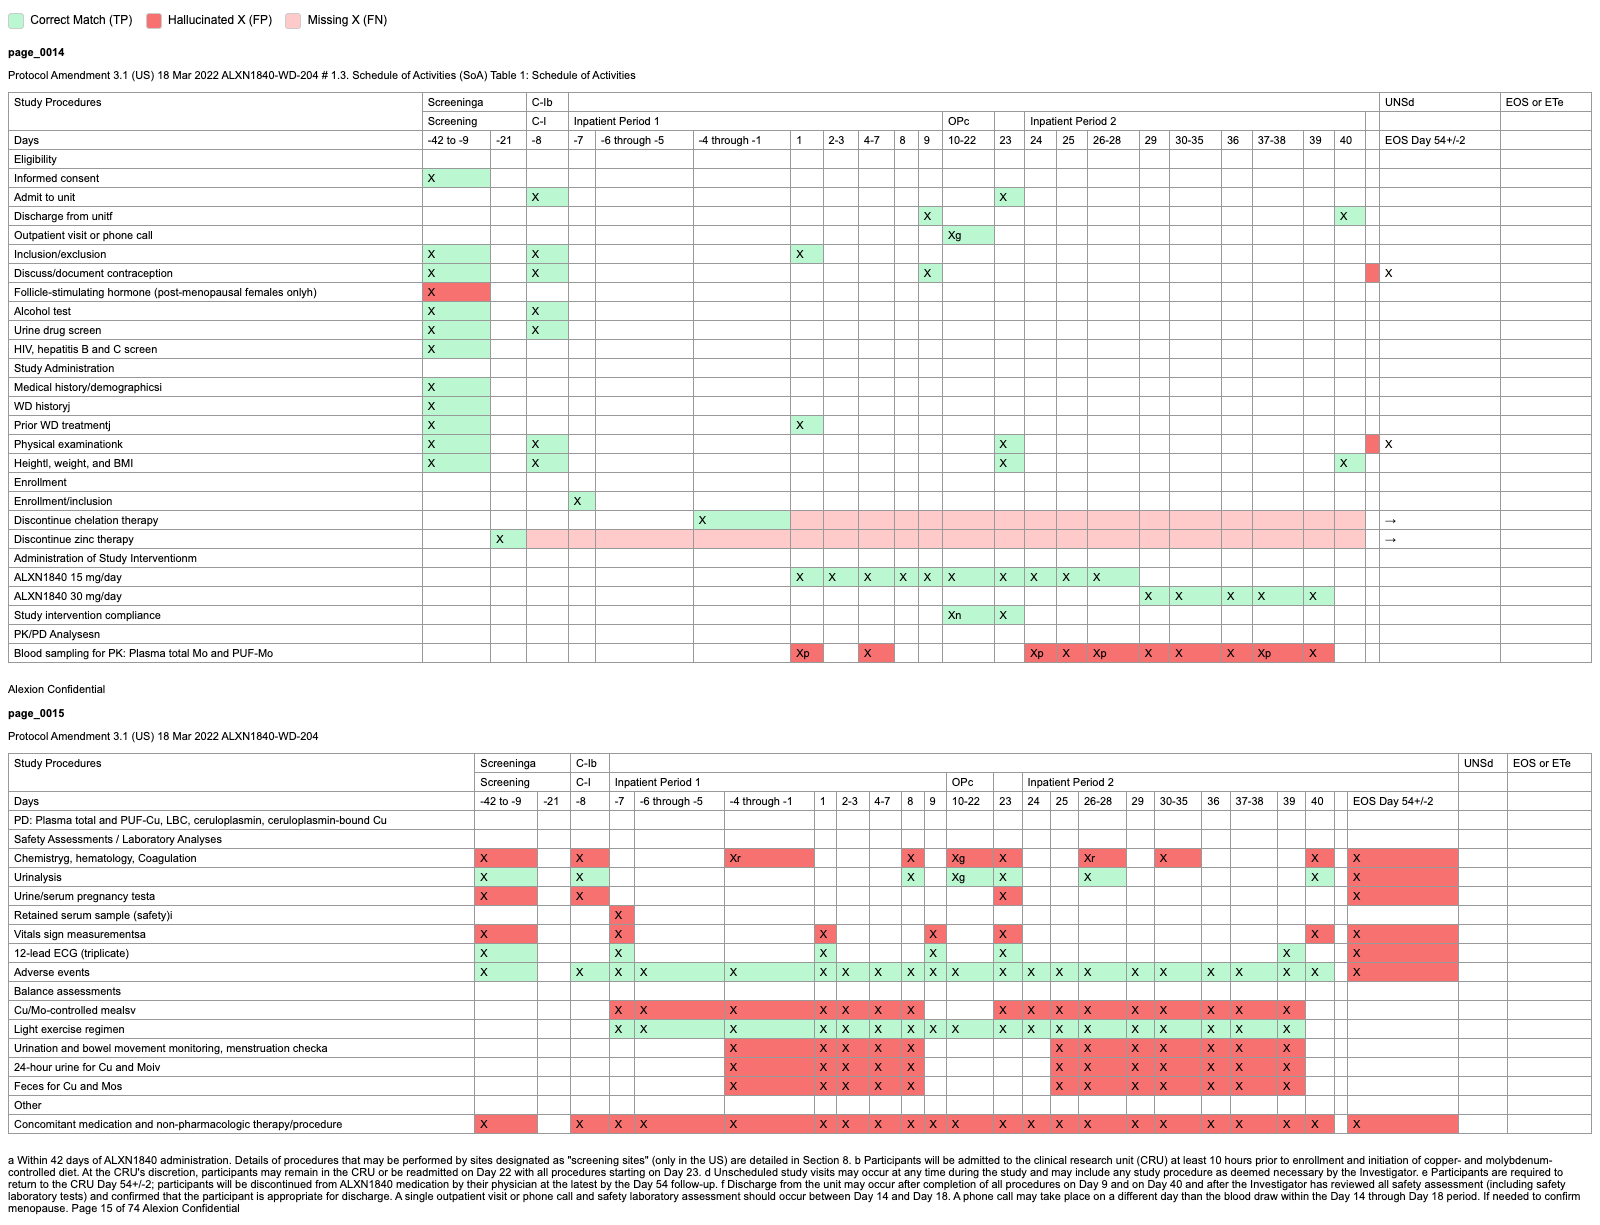Click 'Feces for Cu and Mos' row label
This screenshot has height=1225, width=1600.
68,1086
